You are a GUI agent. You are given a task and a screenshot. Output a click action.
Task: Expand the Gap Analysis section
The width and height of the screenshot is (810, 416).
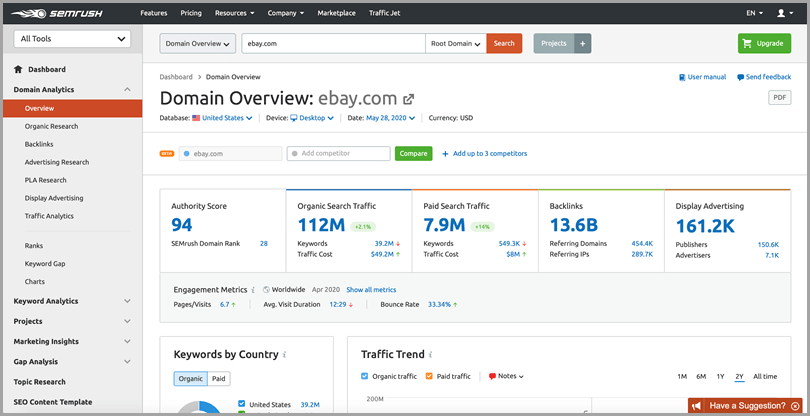coord(127,361)
